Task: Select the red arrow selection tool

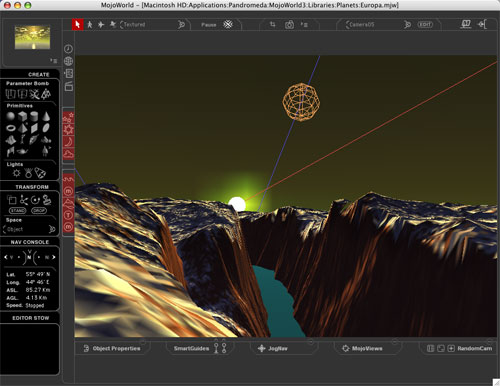Action: tap(78, 24)
